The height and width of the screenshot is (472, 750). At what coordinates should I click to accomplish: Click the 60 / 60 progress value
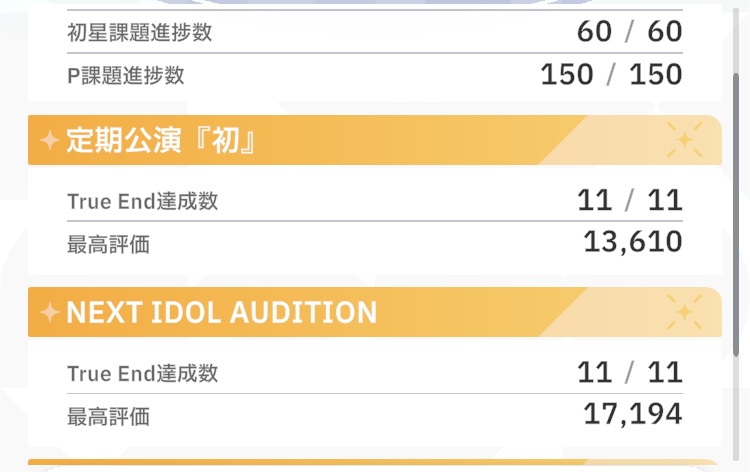[629, 32]
